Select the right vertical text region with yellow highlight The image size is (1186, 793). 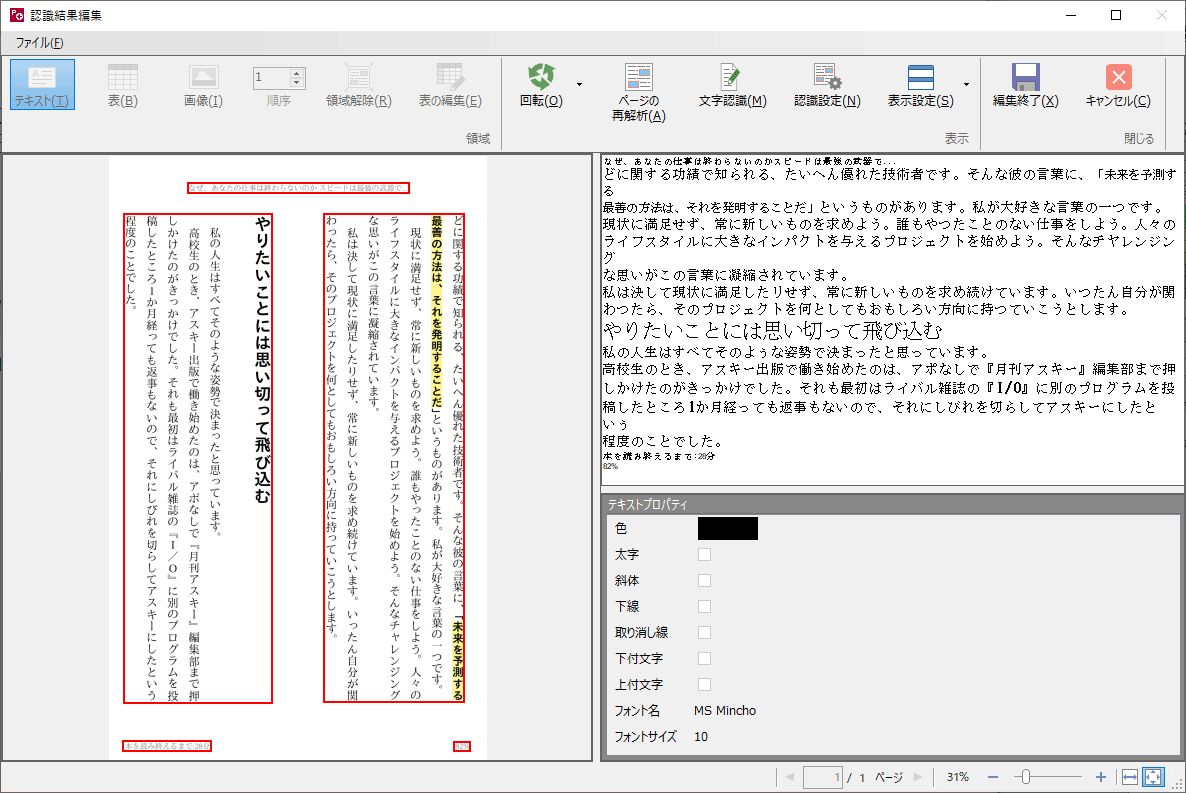(x=394, y=458)
